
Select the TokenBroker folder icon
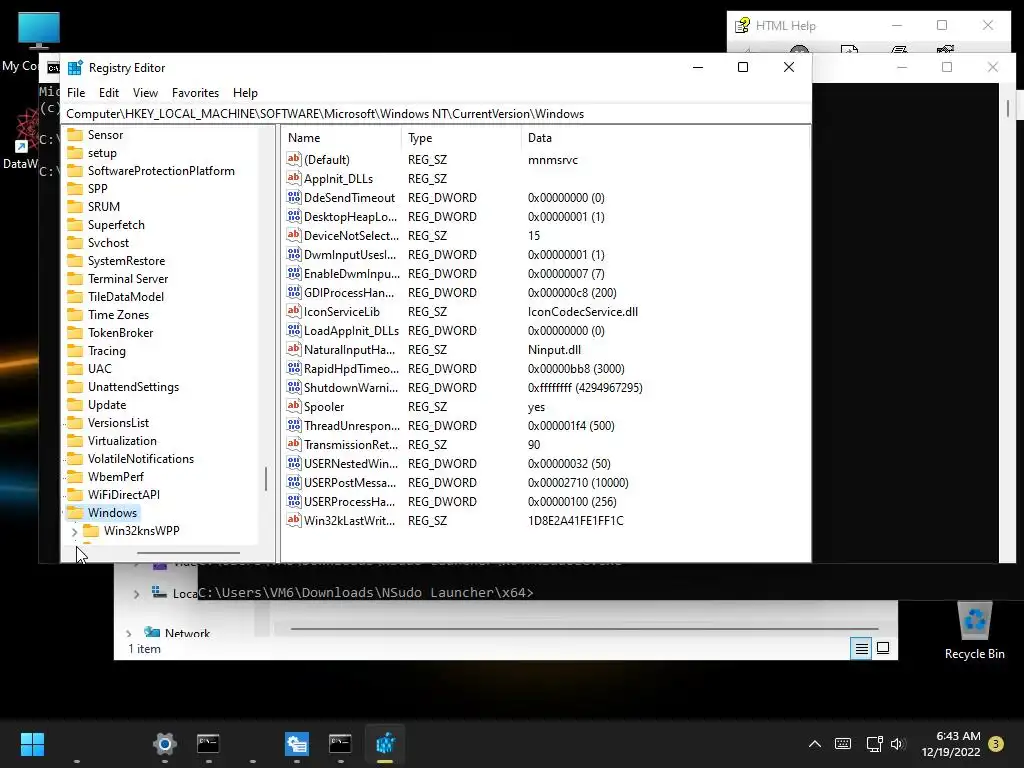[76, 333]
